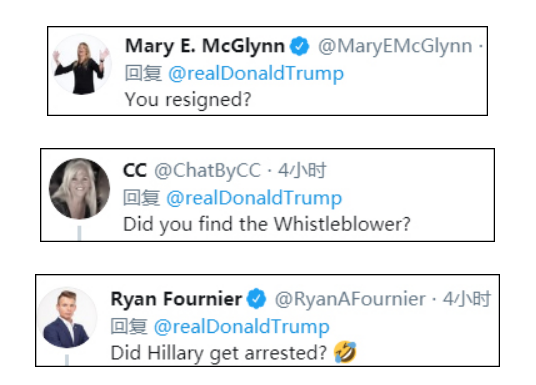Screen dimensions: 536x385
Task: Click Mary E. McGlynn's verified badge
Action: point(299,46)
